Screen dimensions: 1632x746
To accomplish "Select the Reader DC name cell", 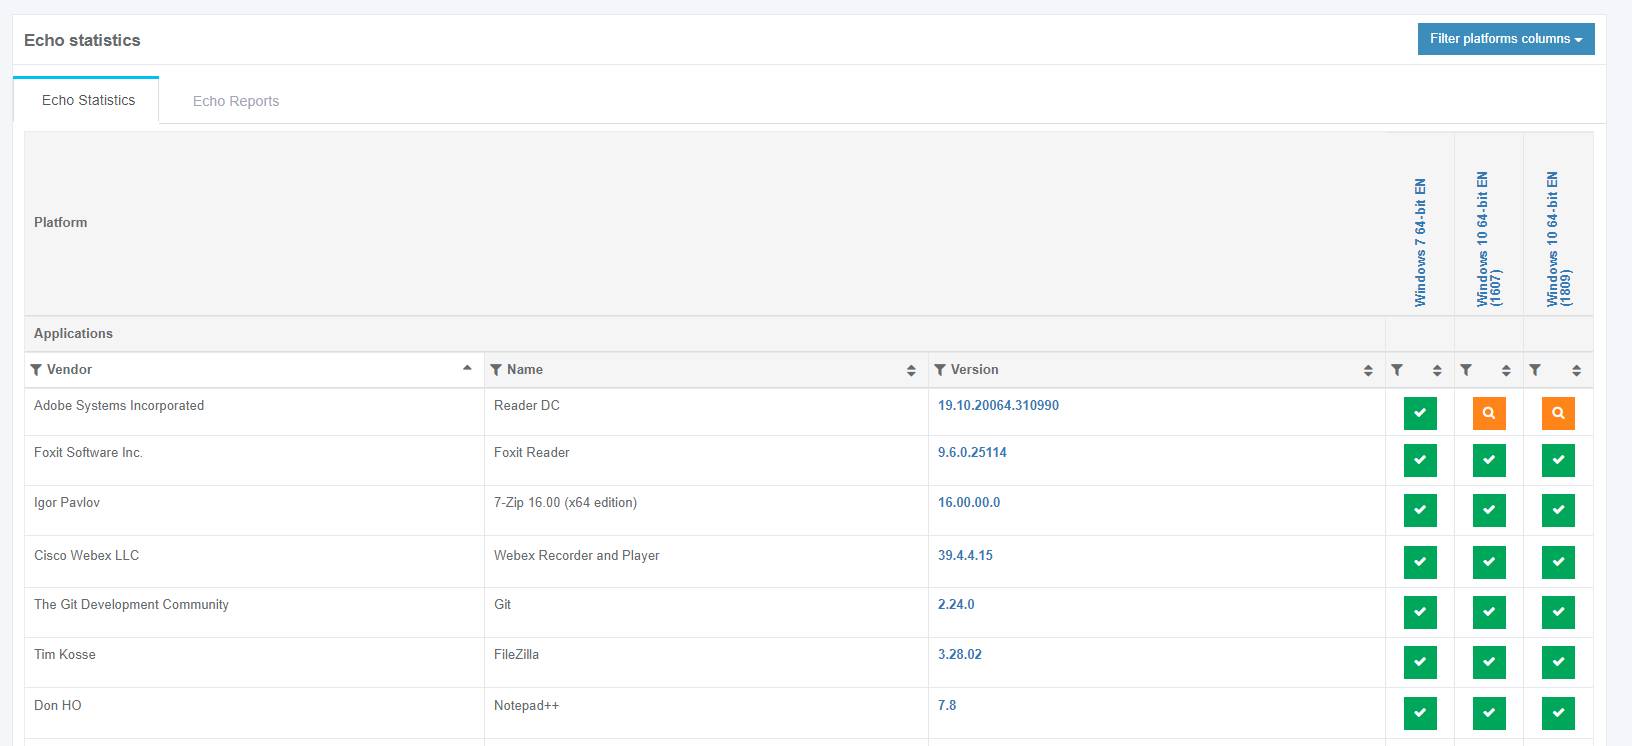I will (x=706, y=412).
